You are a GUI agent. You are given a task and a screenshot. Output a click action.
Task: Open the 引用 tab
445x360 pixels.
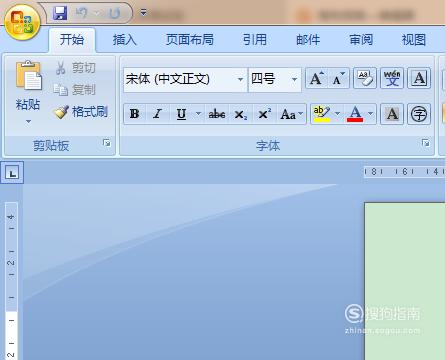pos(255,40)
